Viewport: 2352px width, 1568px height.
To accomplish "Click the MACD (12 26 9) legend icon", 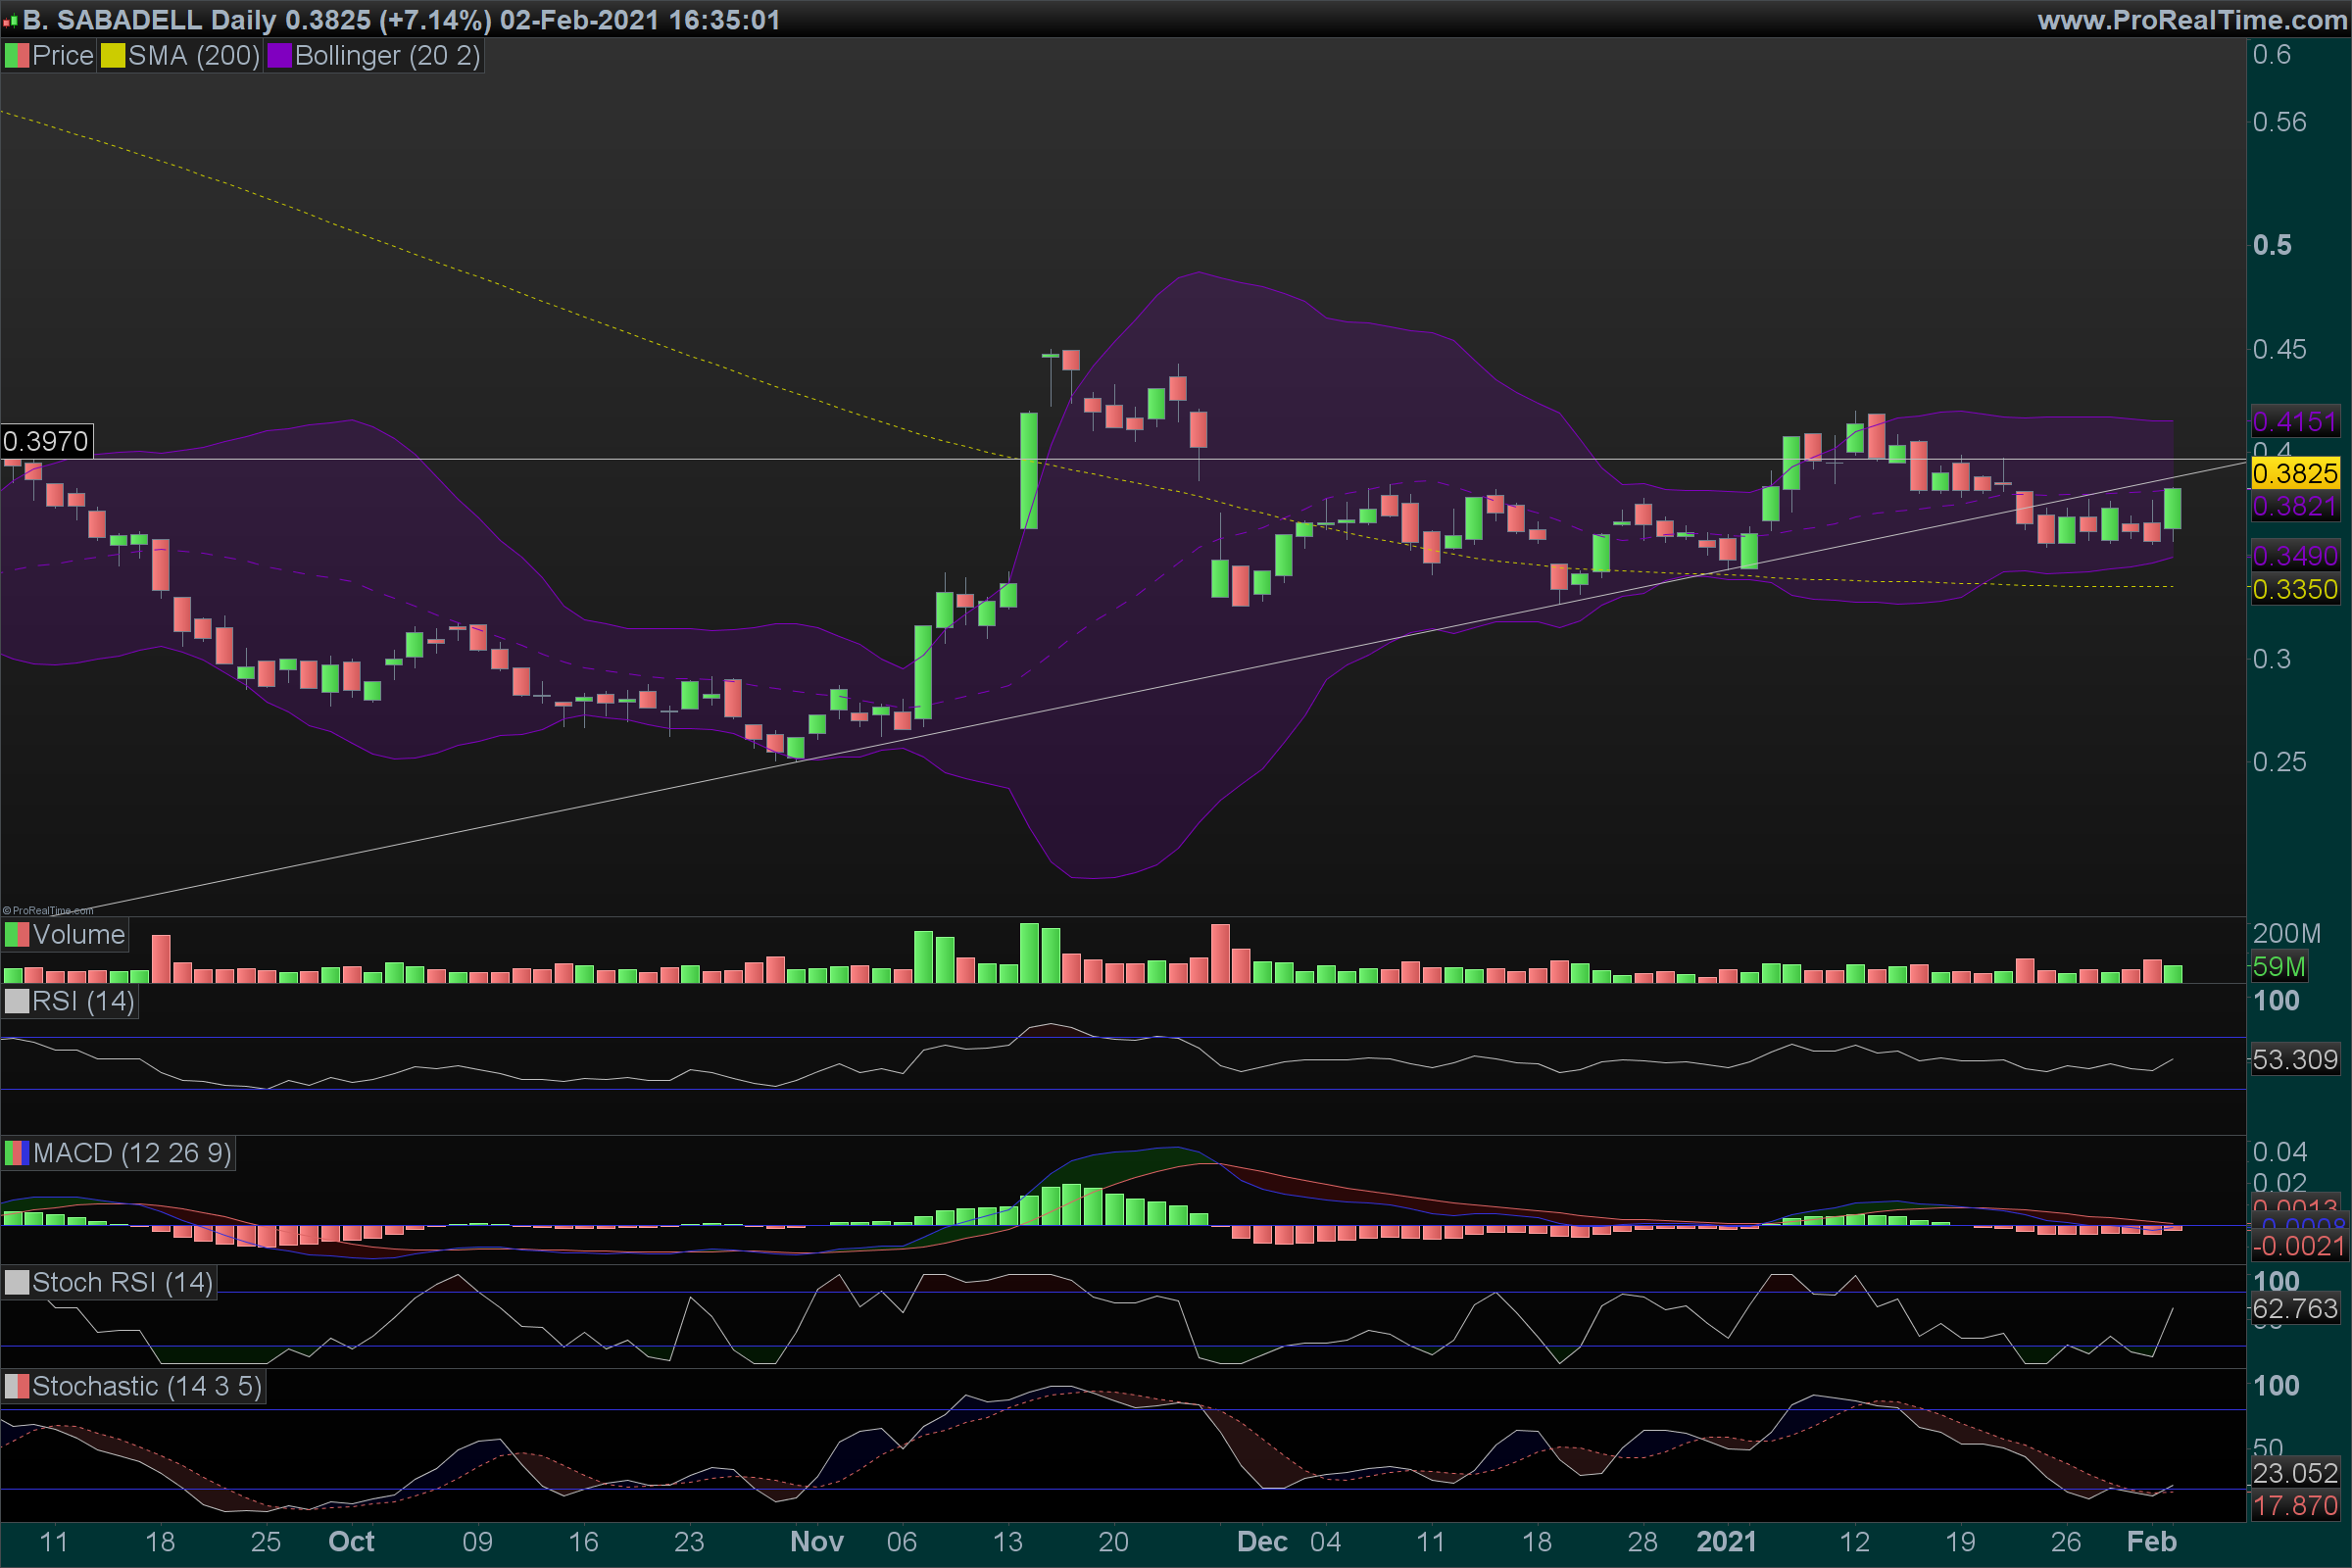I will point(17,1153).
